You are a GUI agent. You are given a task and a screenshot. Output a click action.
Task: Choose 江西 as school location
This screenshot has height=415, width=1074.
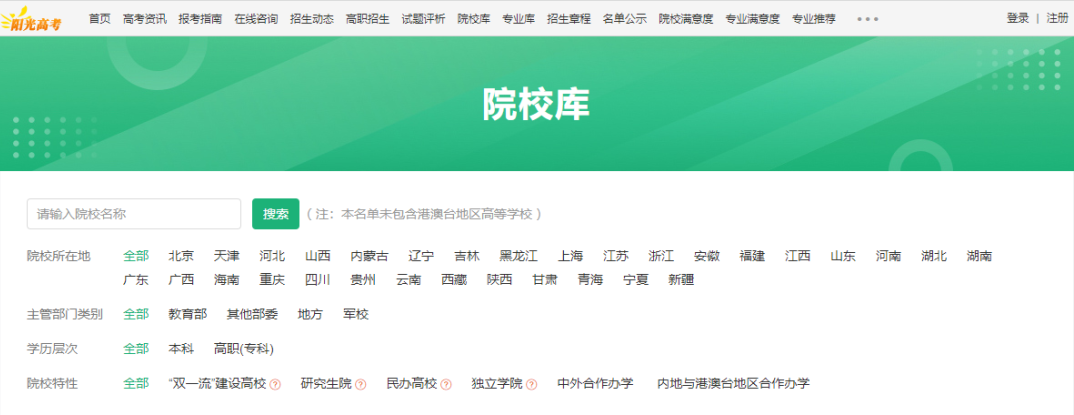(x=798, y=256)
